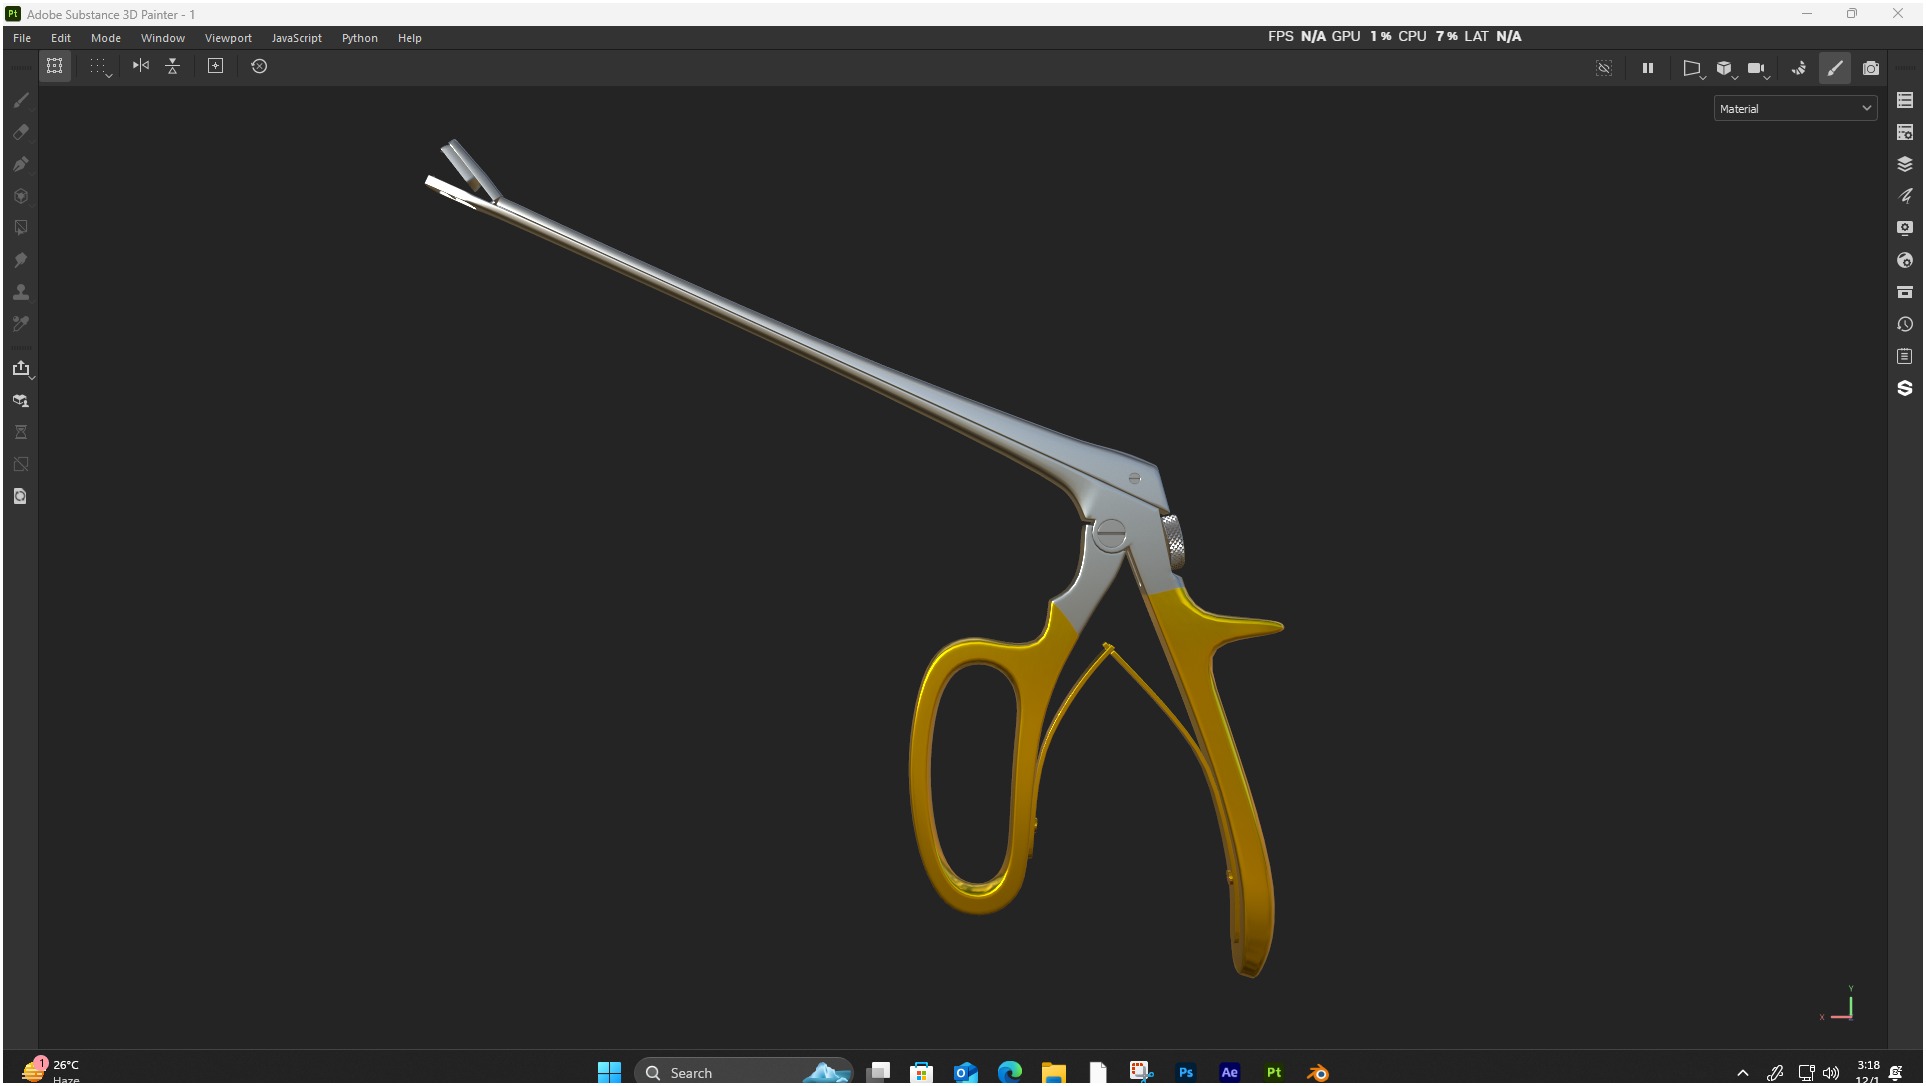This screenshot has height=1086, width=1926.
Task: Select the Smudge tool
Action: pyautogui.click(x=21, y=260)
